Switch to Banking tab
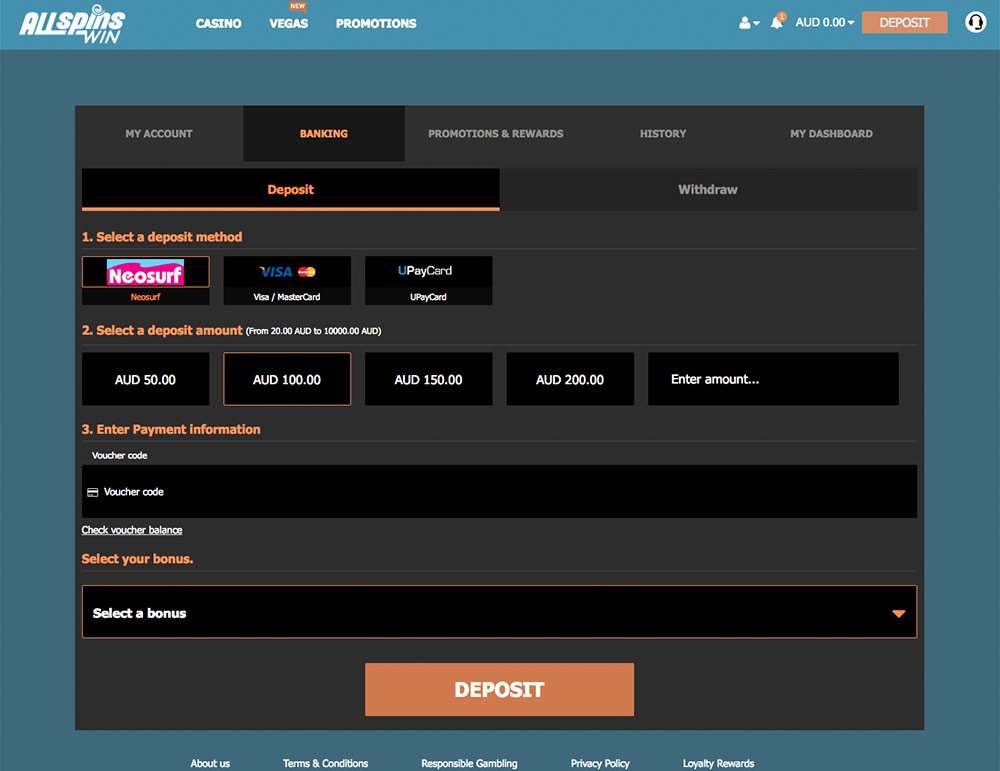Image resolution: width=1000 pixels, height=771 pixels. click(324, 133)
